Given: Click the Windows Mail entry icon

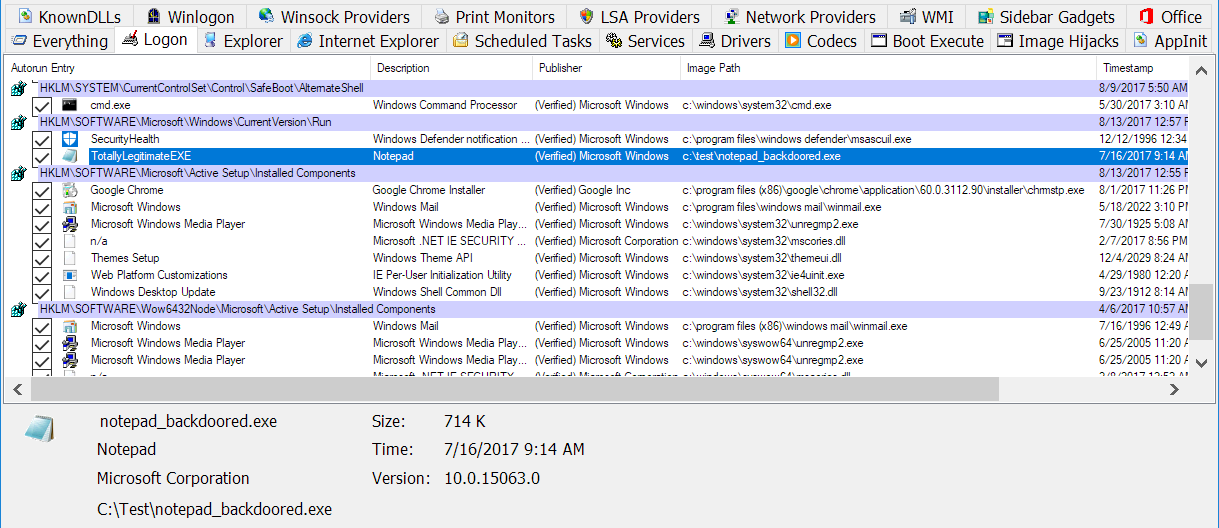Looking at the screenshot, I should pos(70,207).
